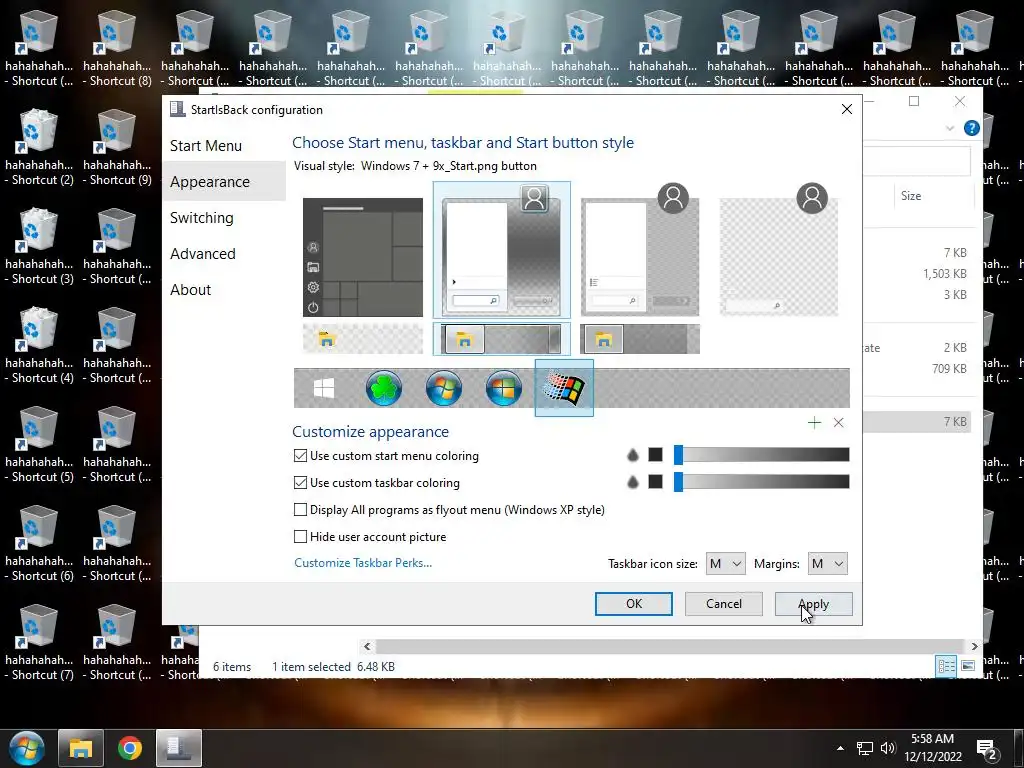Toggle Use custom taskbar coloring

pyautogui.click(x=377, y=483)
